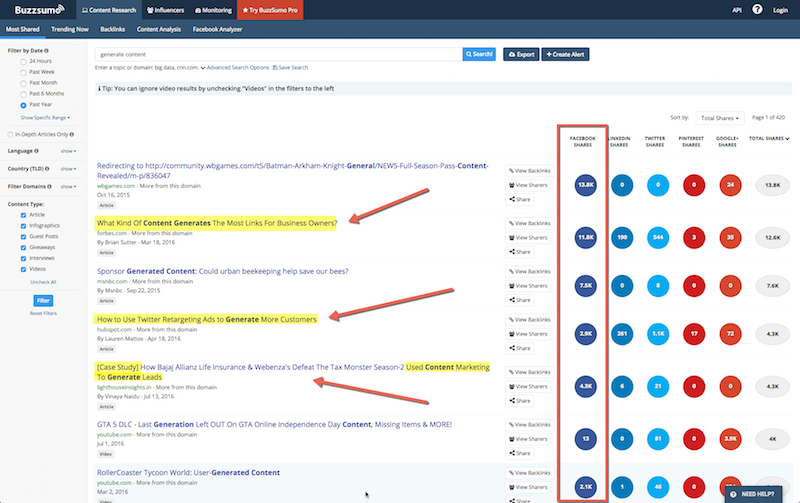
Task: Click Try BuzzSumo Pro button
Action: (270, 10)
